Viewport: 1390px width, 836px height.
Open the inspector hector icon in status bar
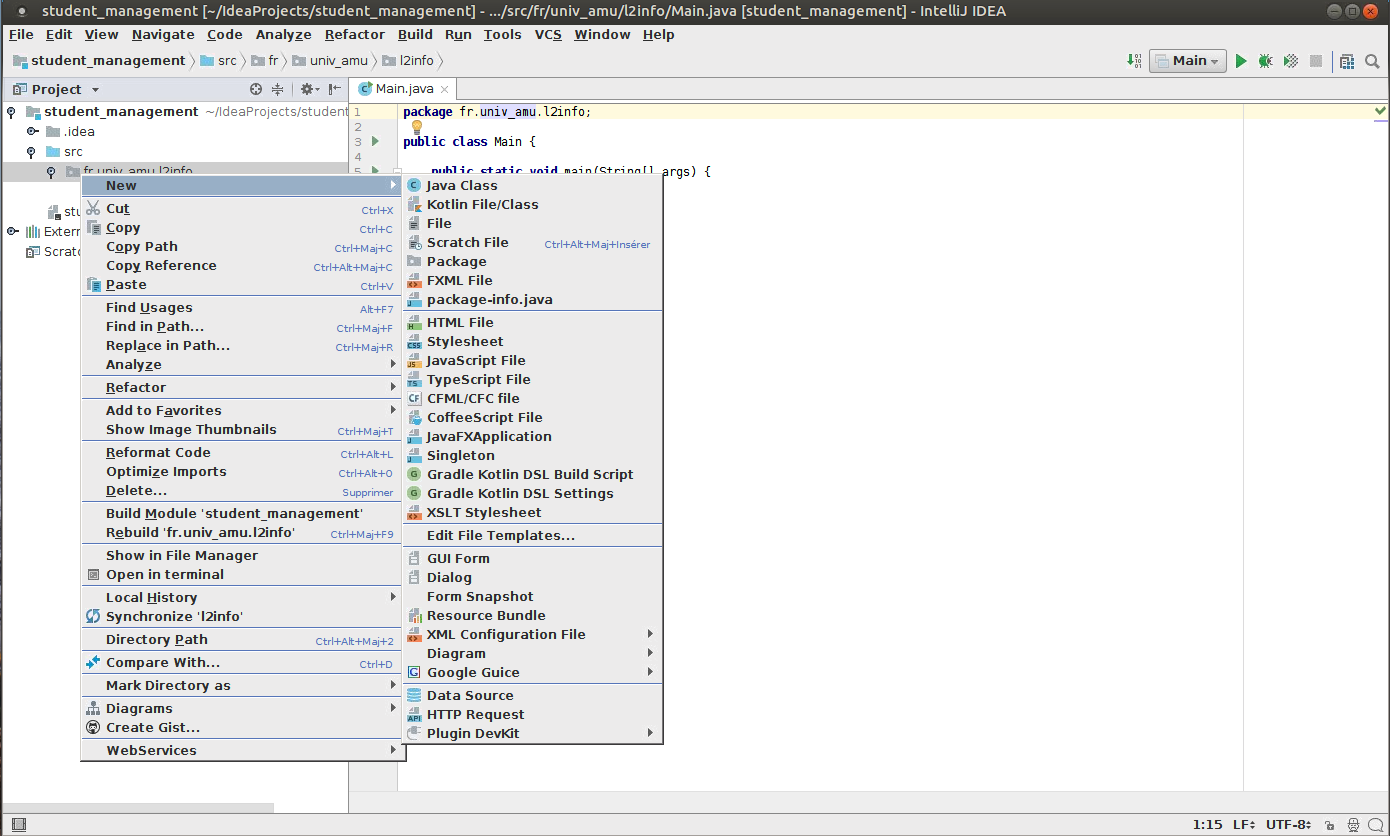(x=1353, y=825)
